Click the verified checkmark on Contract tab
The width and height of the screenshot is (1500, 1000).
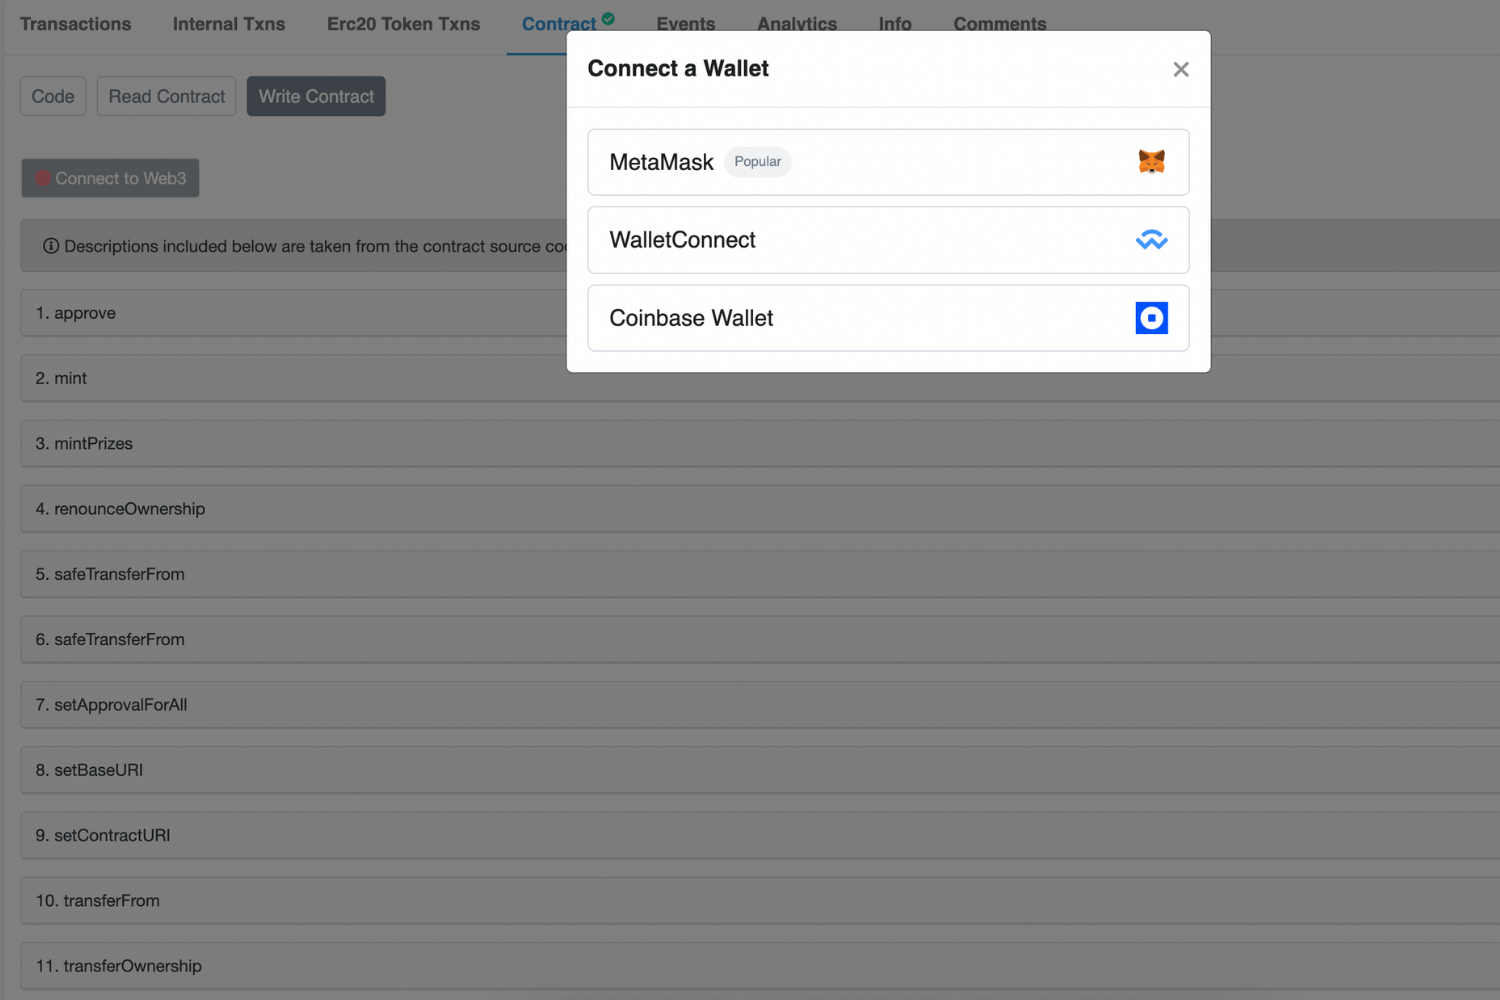point(608,18)
